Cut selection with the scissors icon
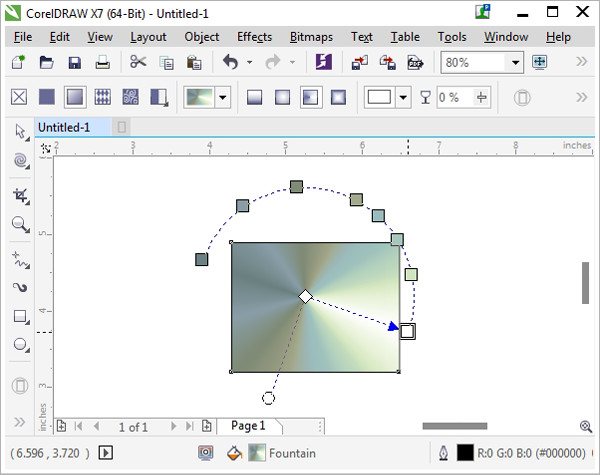 point(138,62)
